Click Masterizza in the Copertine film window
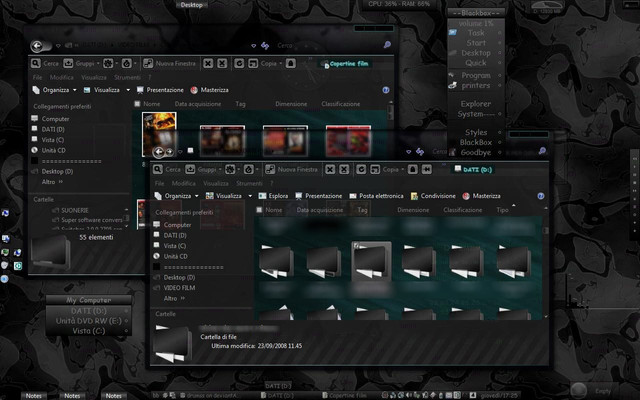This screenshot has height=400, width=640. (x=209, y=90)
